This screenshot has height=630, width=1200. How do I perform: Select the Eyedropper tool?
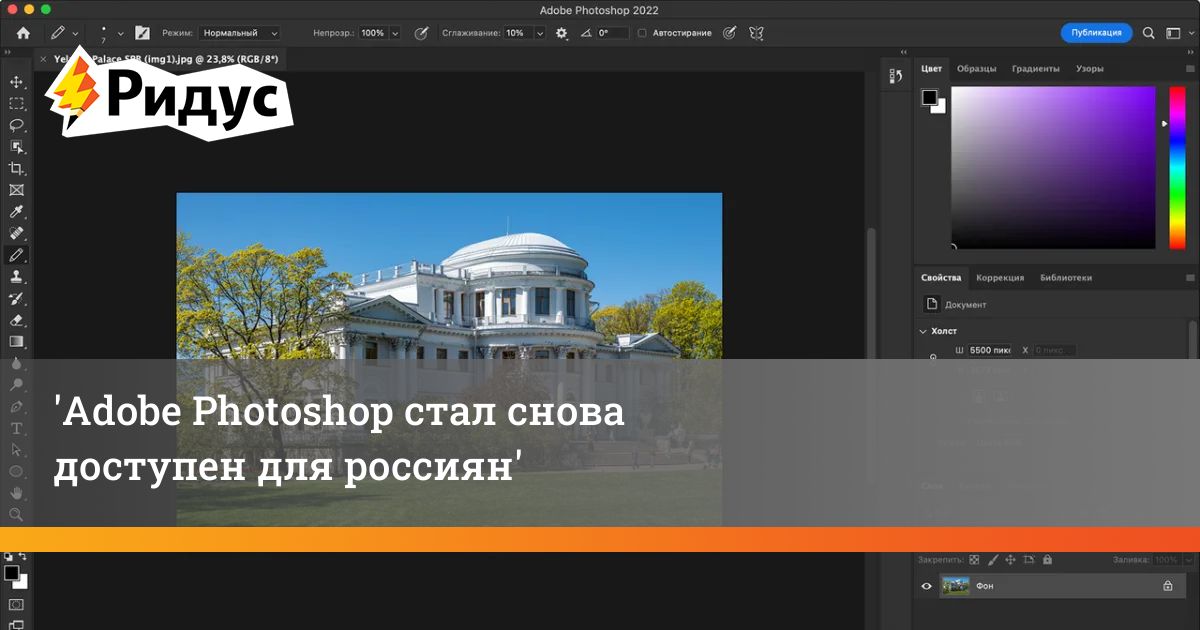point(16,212)
